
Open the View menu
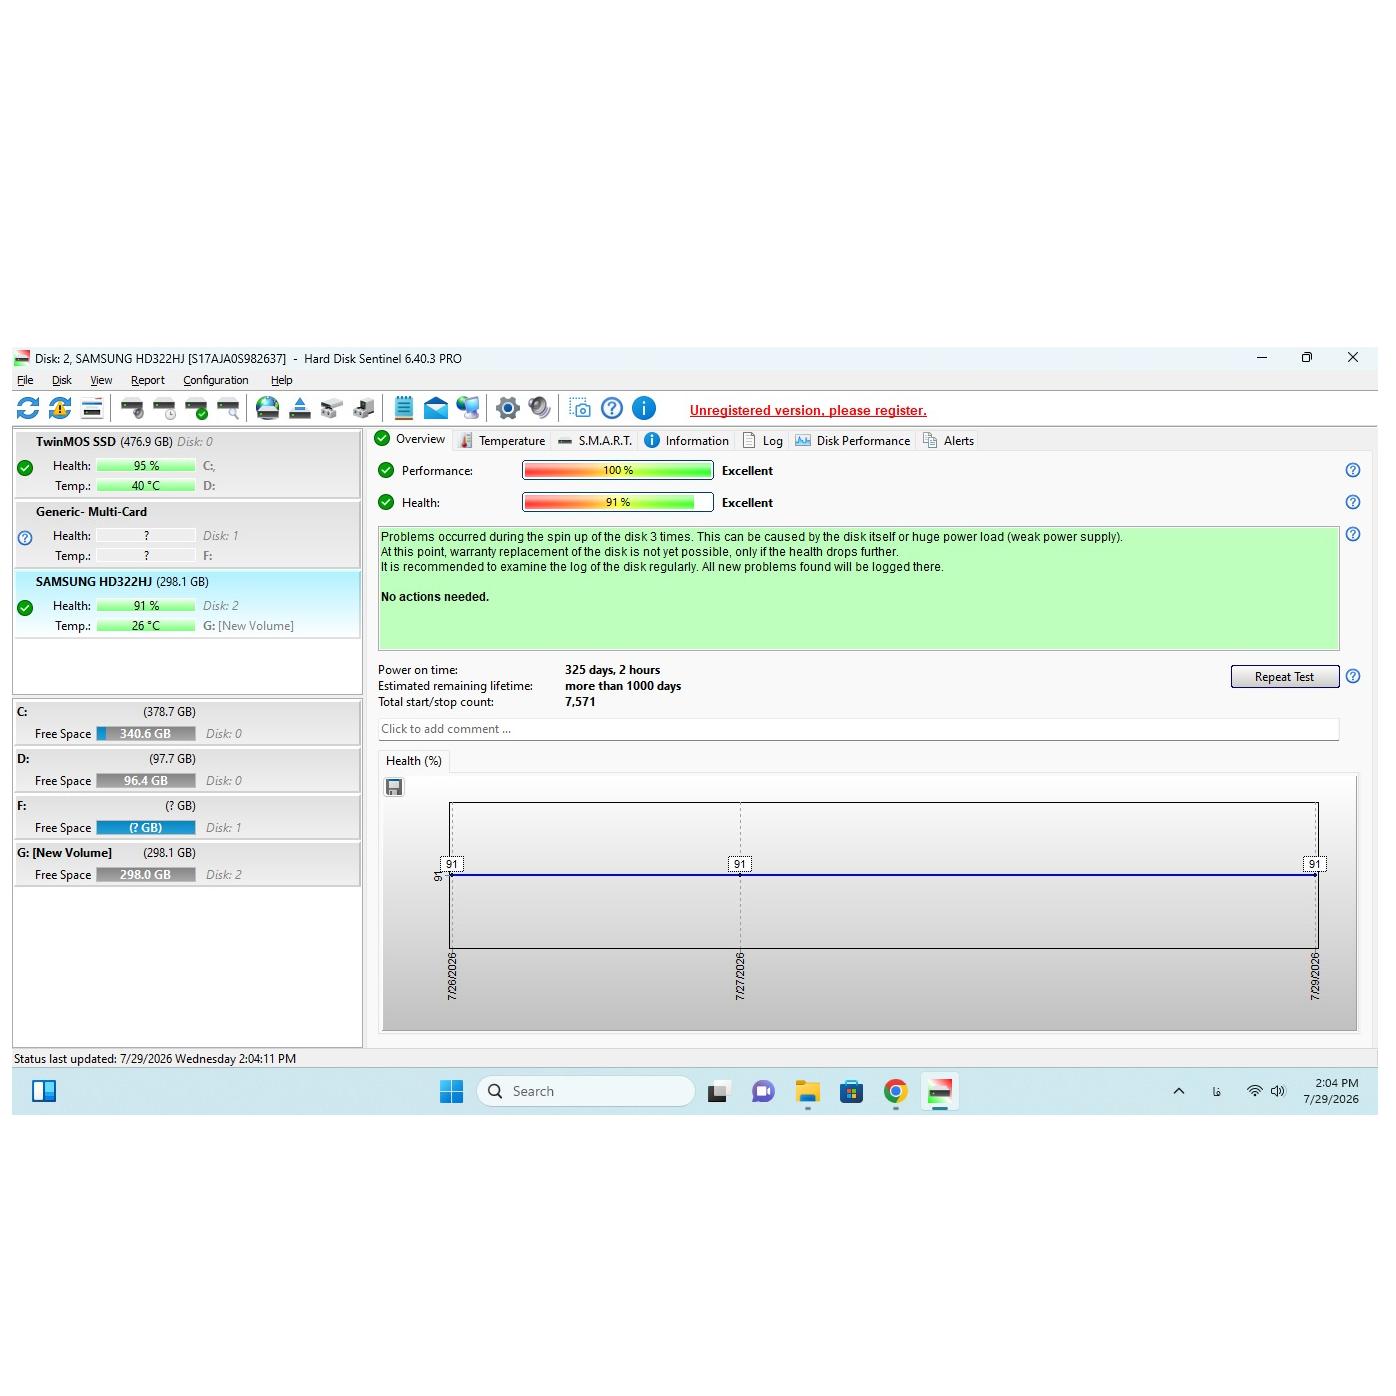click(x=101, y=380)
